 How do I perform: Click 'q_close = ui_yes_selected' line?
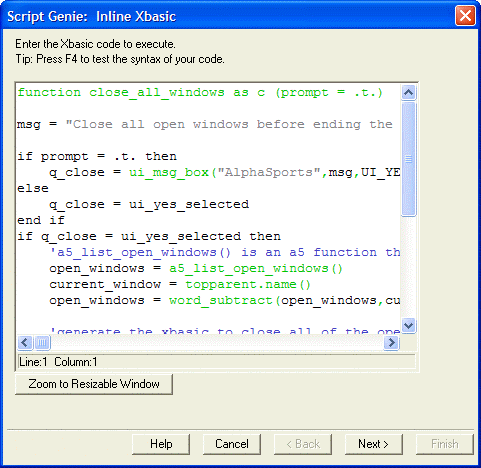tap(149, 204)
